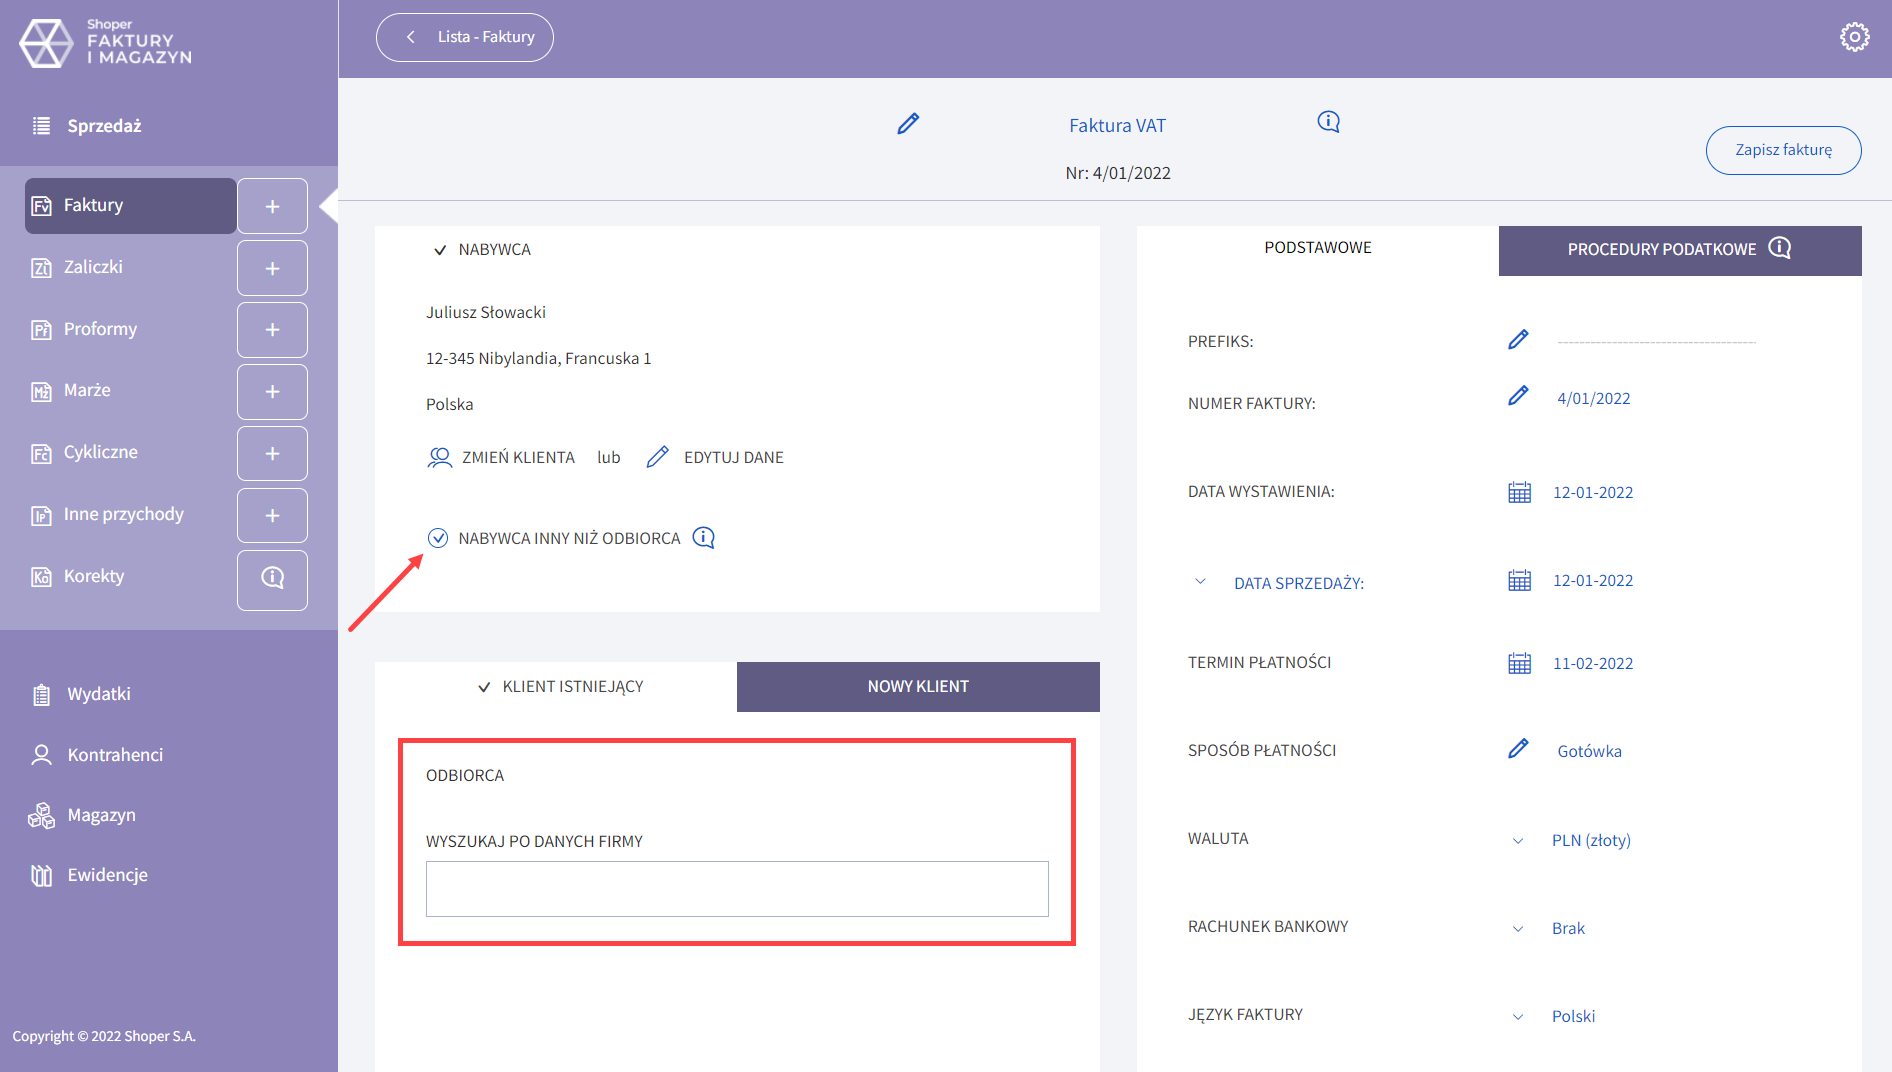Add new Faktury with plus button
1892x1072 pixels.
[x=272, y=206]
